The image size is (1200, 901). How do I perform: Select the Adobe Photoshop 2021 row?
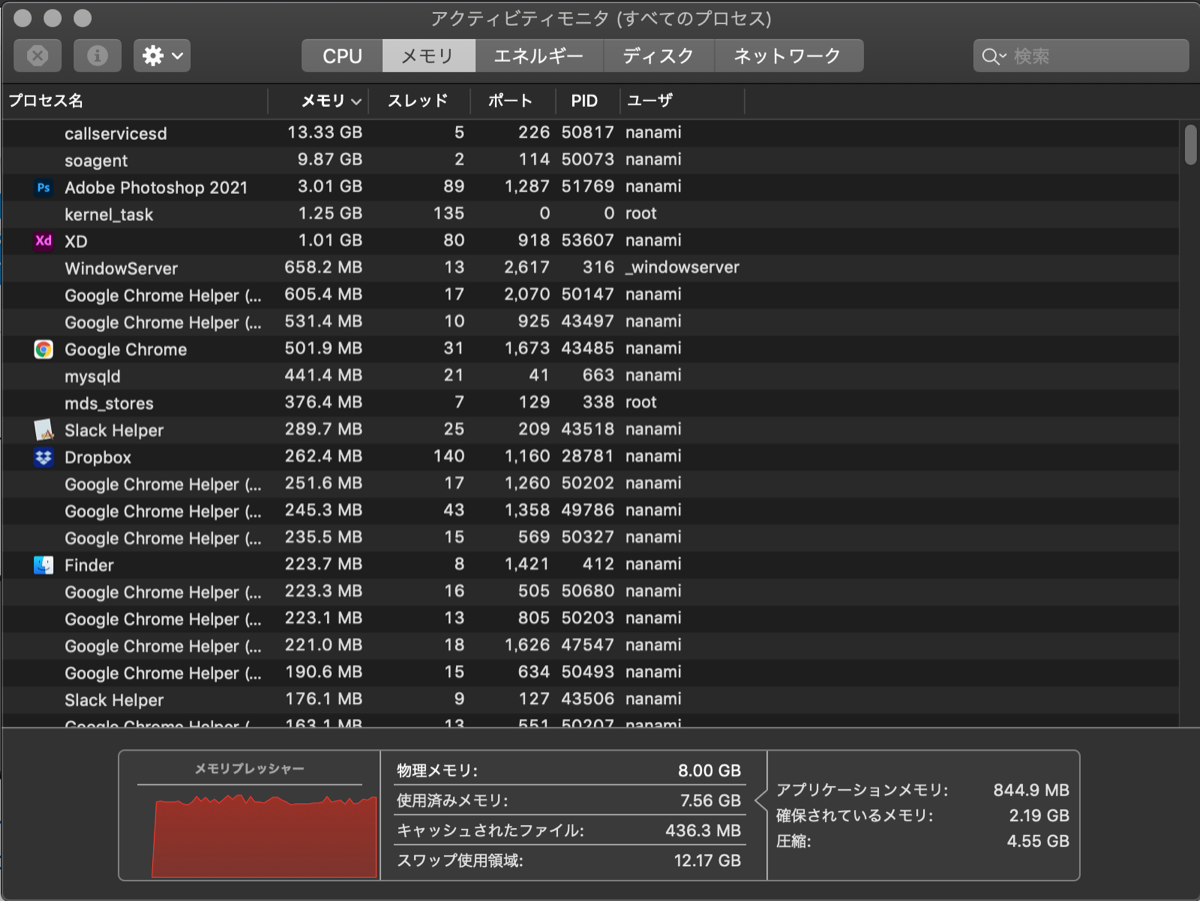(591, 187)
